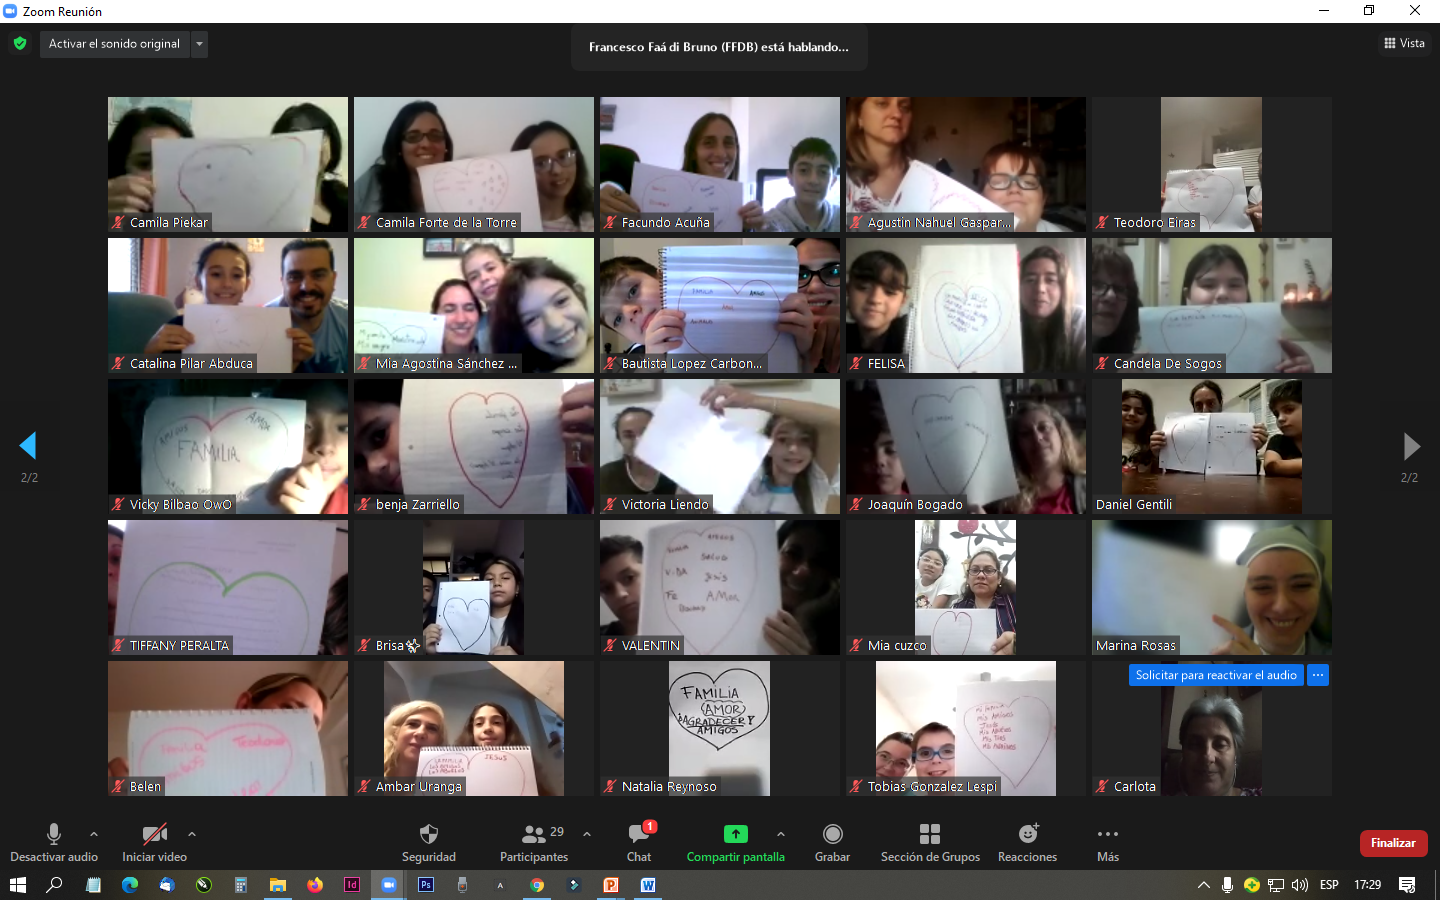Mute microphone with Desactivar audio
This screenshot has width=1440, height=900.
(x=54, y=843)
